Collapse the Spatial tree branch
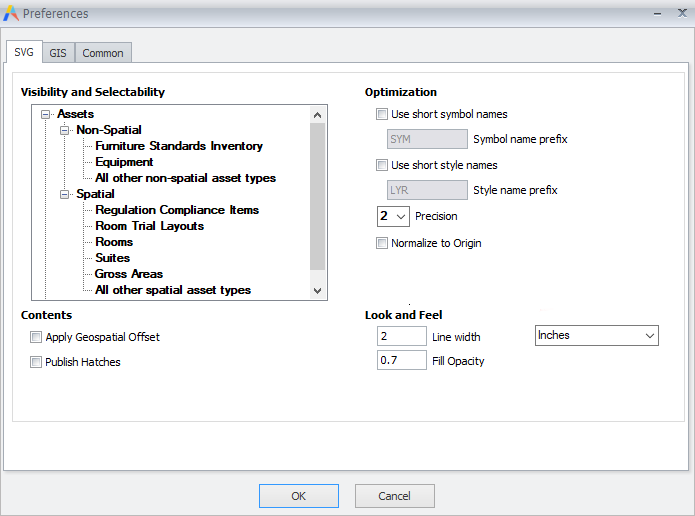This screenshot has width=695, height=516. coord(65,194)
